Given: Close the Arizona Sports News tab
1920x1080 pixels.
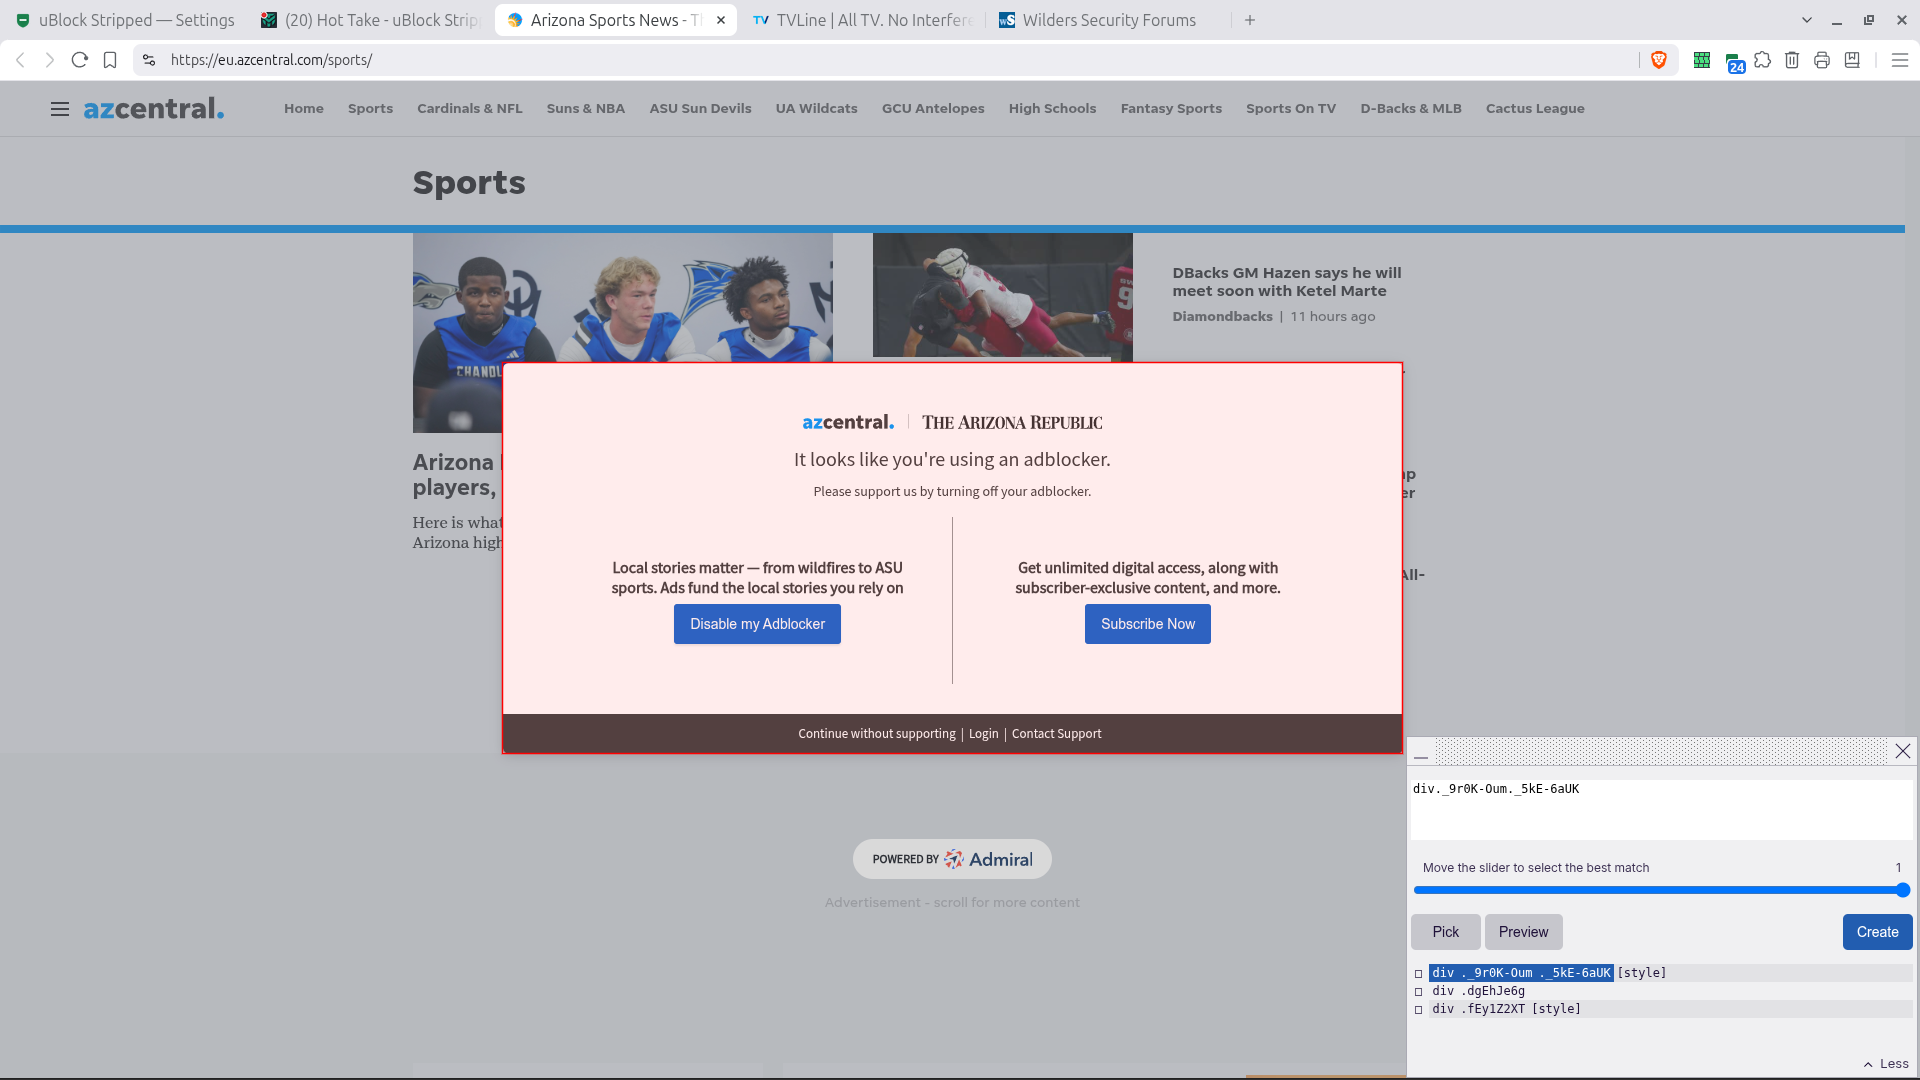Looking at the screenshot, I should pyautogui.click(x=721, y=20).
